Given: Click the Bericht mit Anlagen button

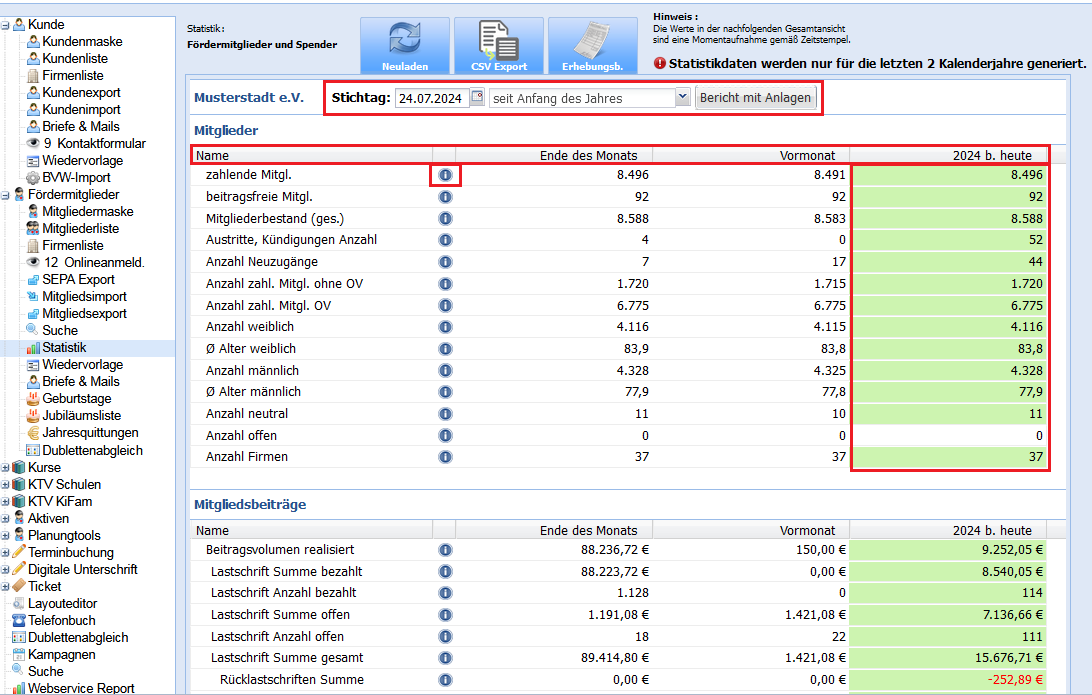Looking at the screenshot, I should pyautogui.click(x=755, y=97).
